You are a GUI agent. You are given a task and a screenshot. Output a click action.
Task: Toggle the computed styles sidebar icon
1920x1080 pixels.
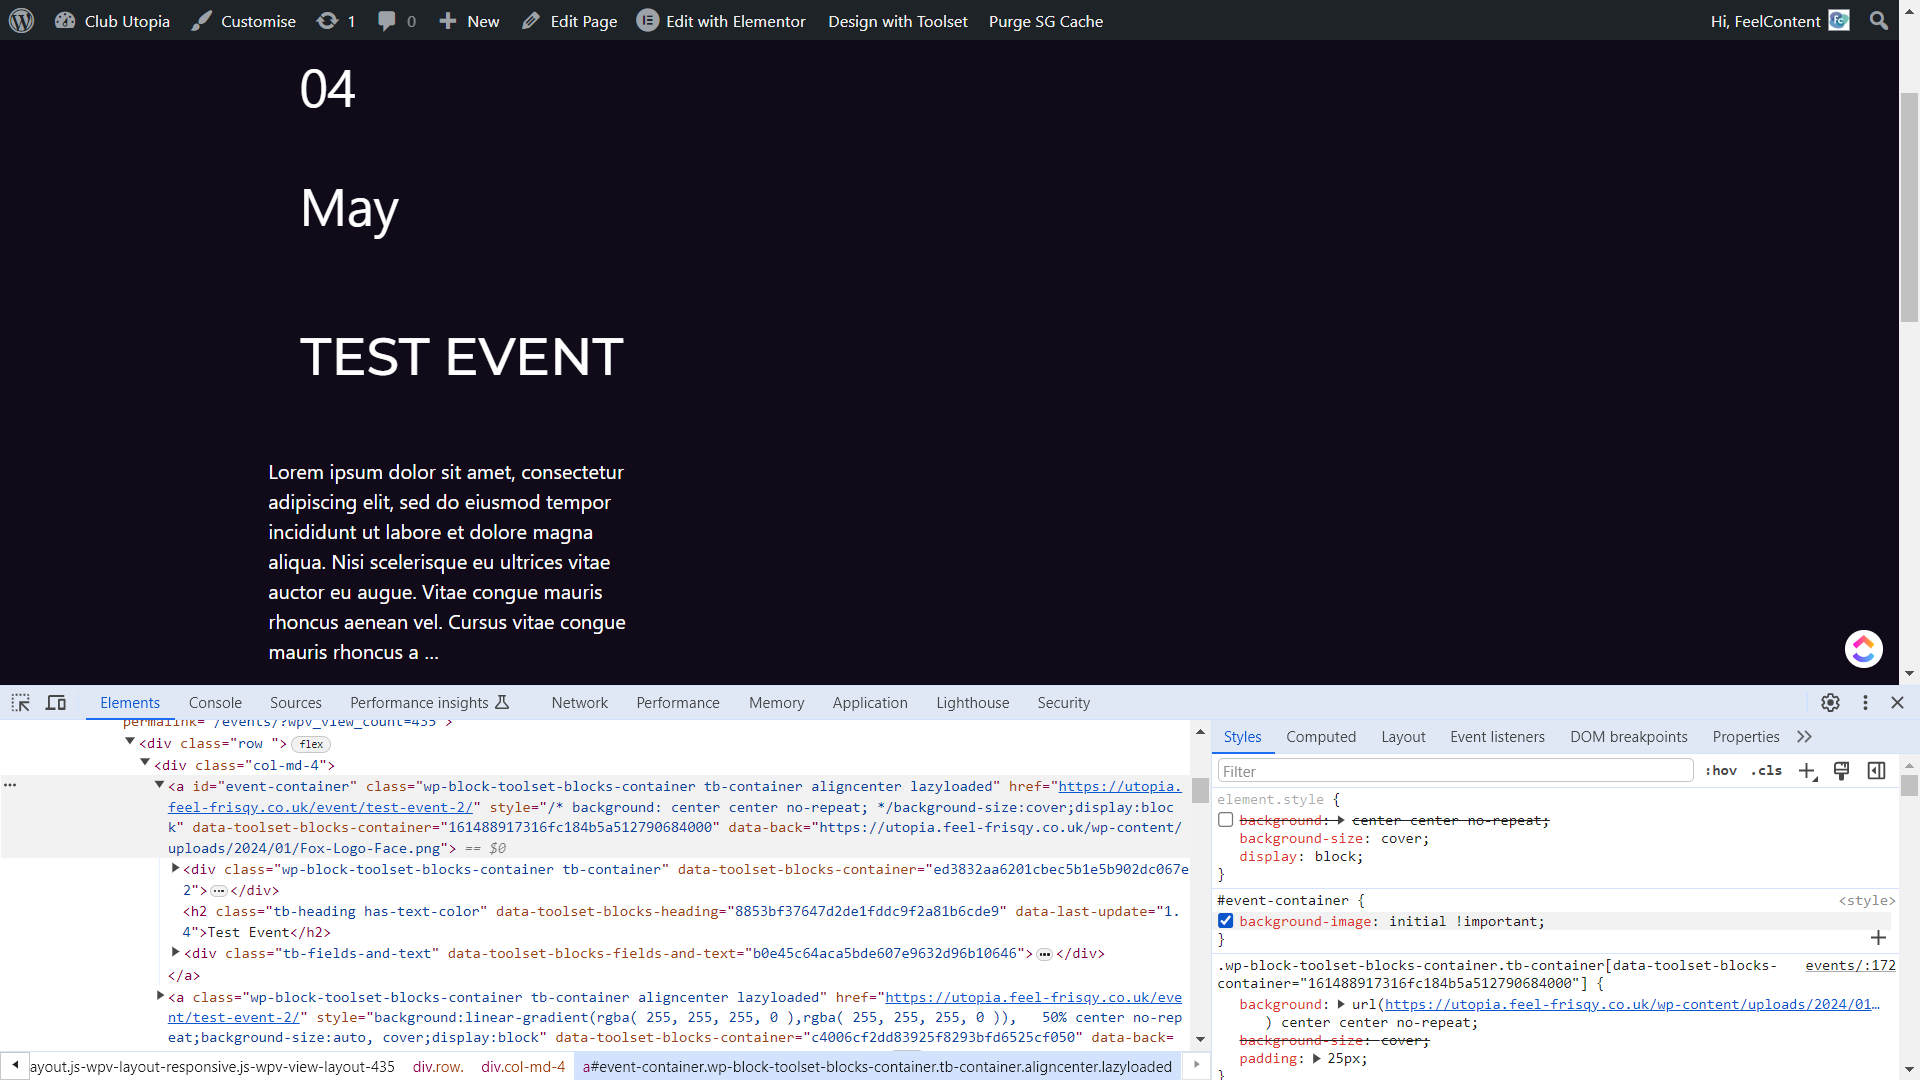1877,771
